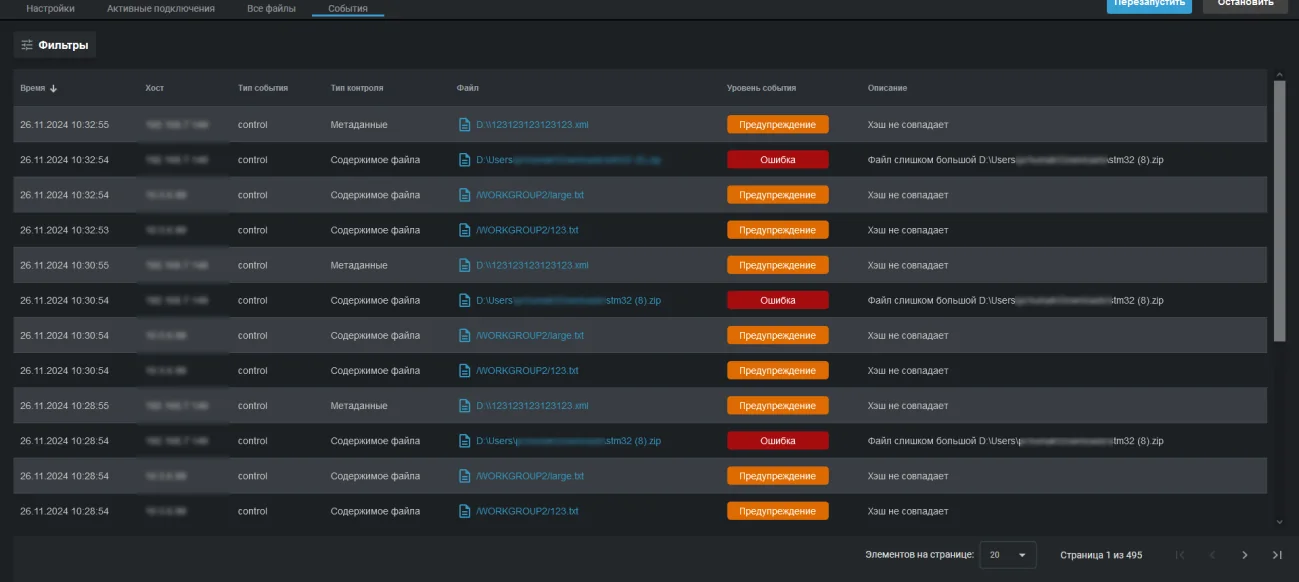The height and width of the screenshot is (582, 1299).
Task: Click file icon for 123123123123123.xml at 10:32:55
Action: click(x=464, y=125)
